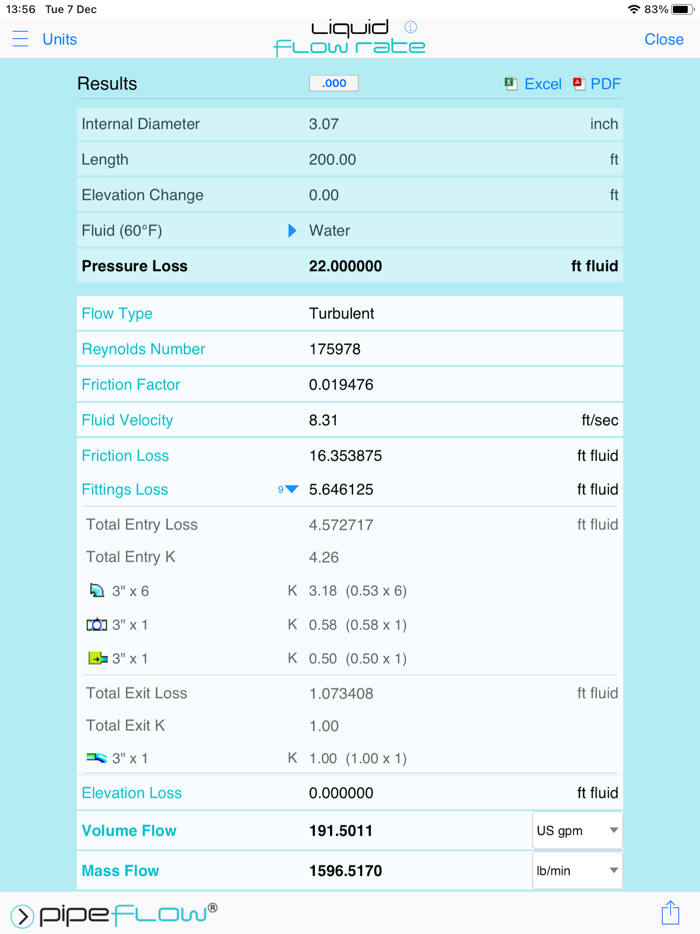Export results via PDF link

click(605, 84)
